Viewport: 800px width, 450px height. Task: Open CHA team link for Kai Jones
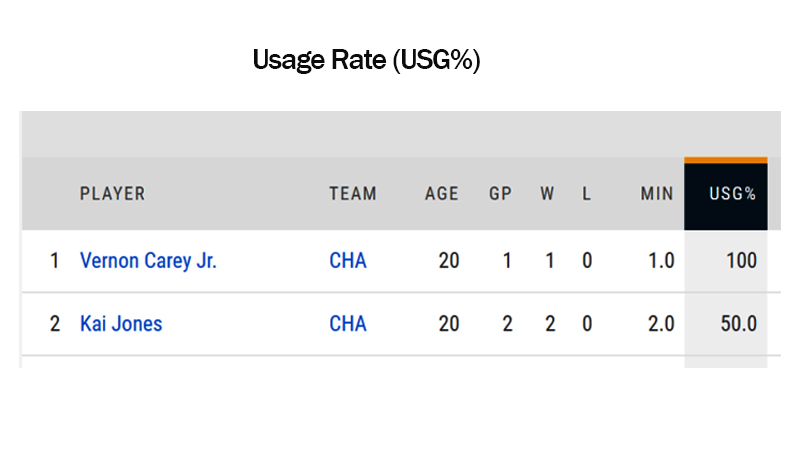coord(348,324)
